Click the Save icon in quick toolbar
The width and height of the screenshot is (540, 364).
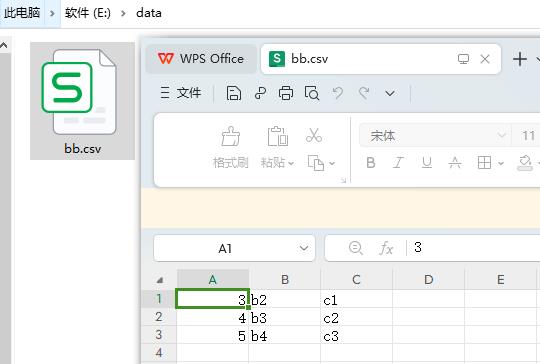pyautogui.click(x=233, y=93)
